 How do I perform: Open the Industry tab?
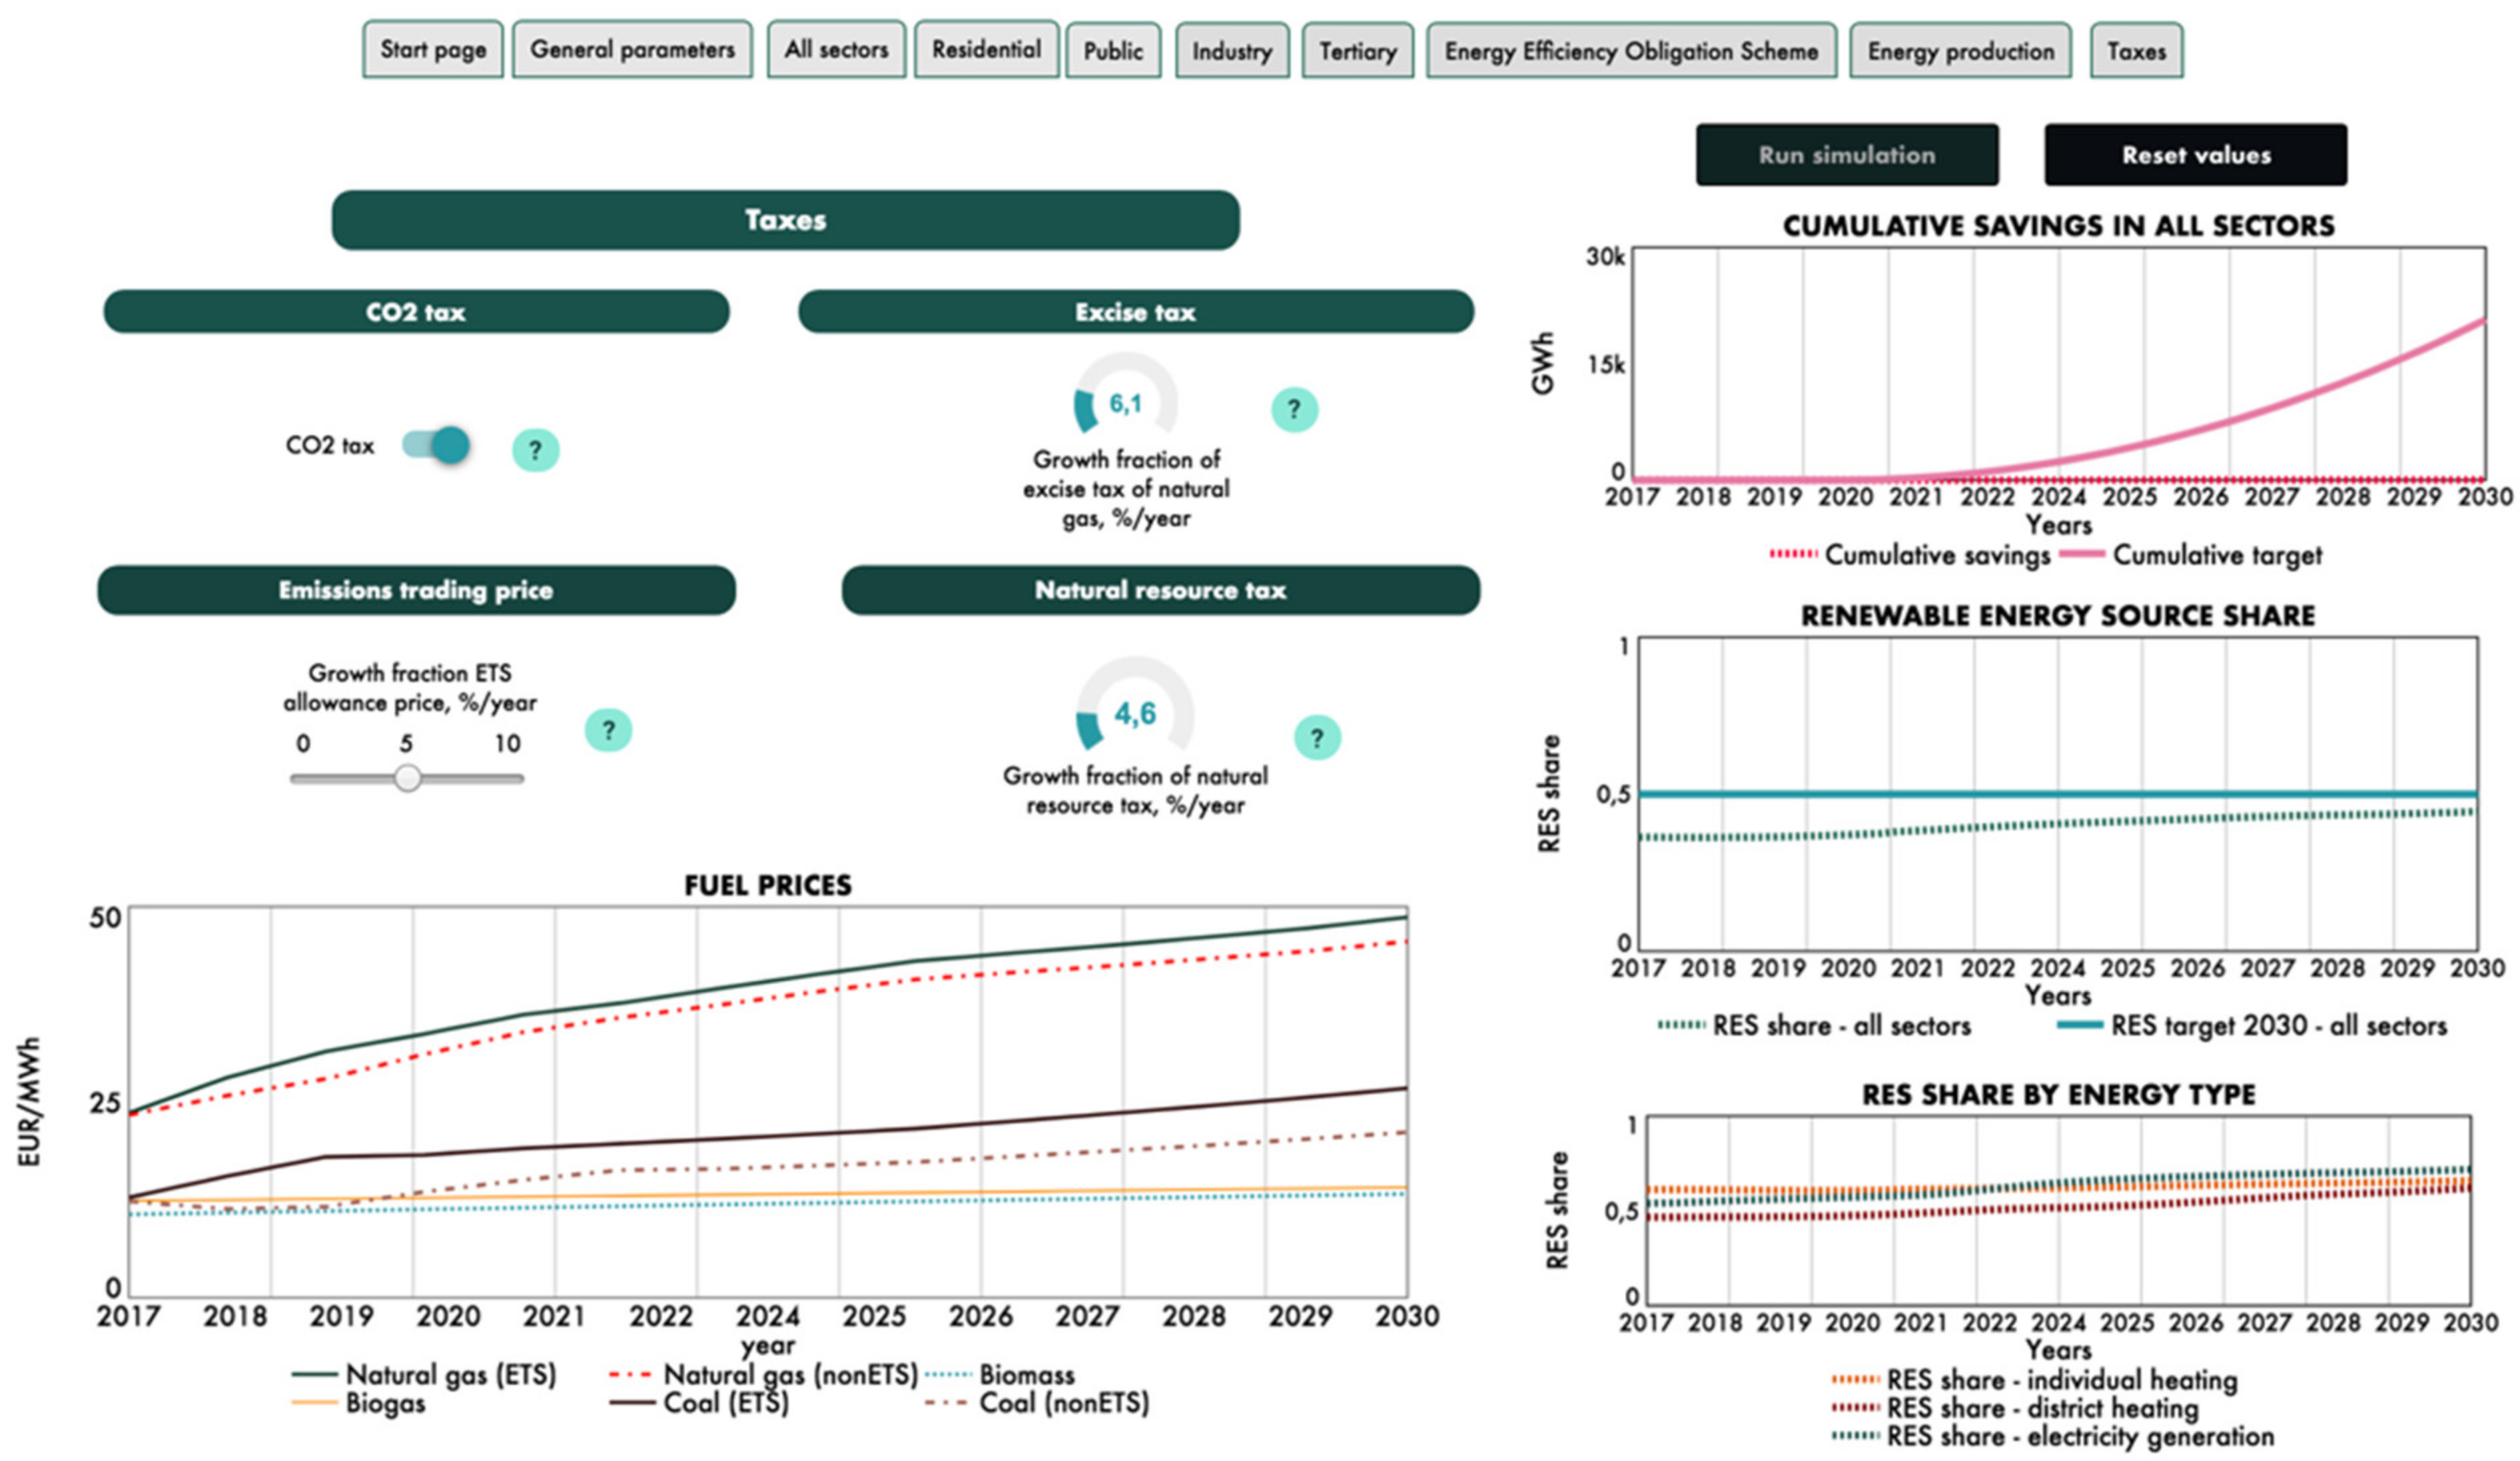tap(1232, 51)
